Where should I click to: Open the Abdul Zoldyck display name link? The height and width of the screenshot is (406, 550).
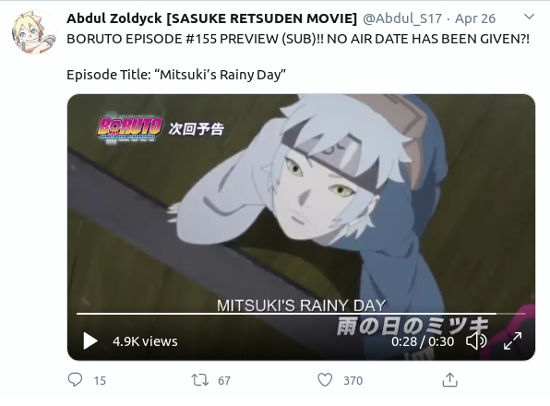(x=212, y=18)
